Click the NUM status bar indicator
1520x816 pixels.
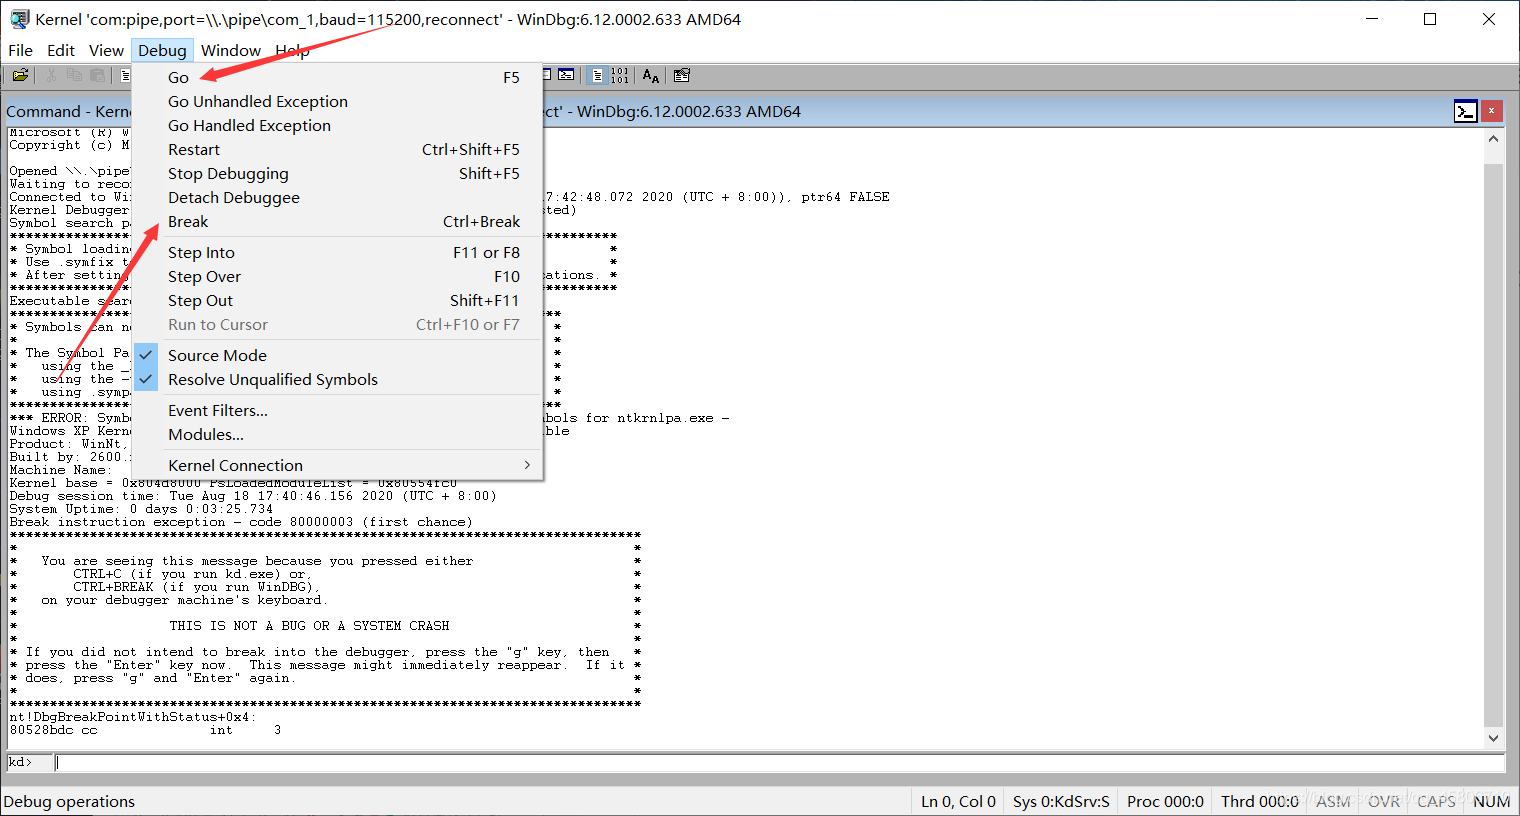coord(1491,801)
